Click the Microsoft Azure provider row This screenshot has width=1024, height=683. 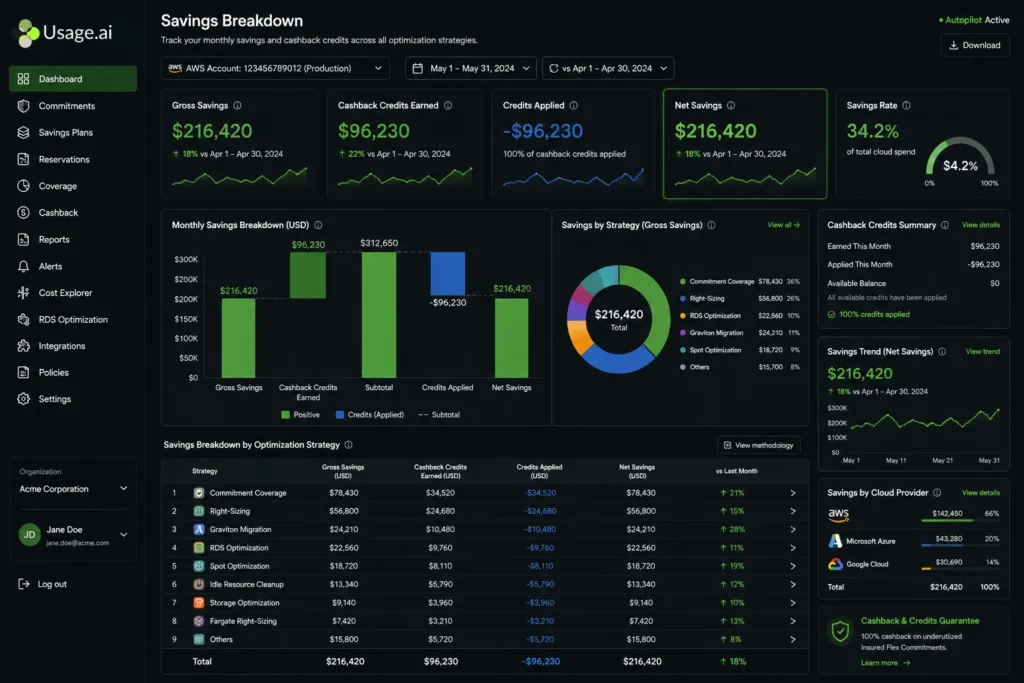pyautogui.click(x=913, y=541)
